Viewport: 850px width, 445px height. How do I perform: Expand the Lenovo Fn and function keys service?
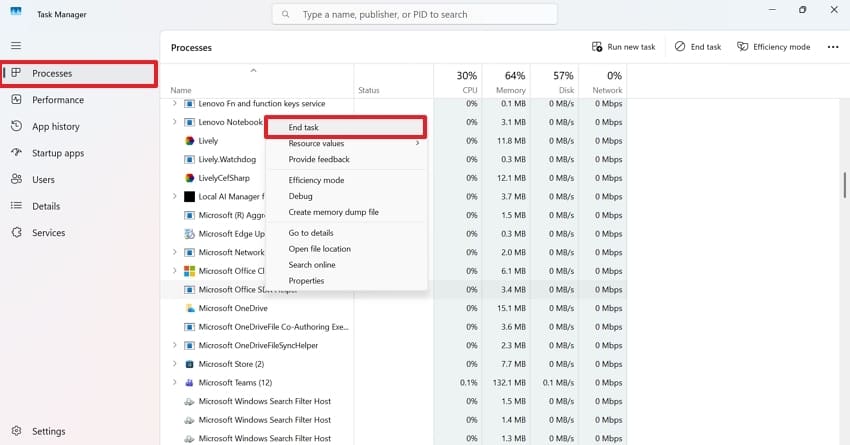174,103
